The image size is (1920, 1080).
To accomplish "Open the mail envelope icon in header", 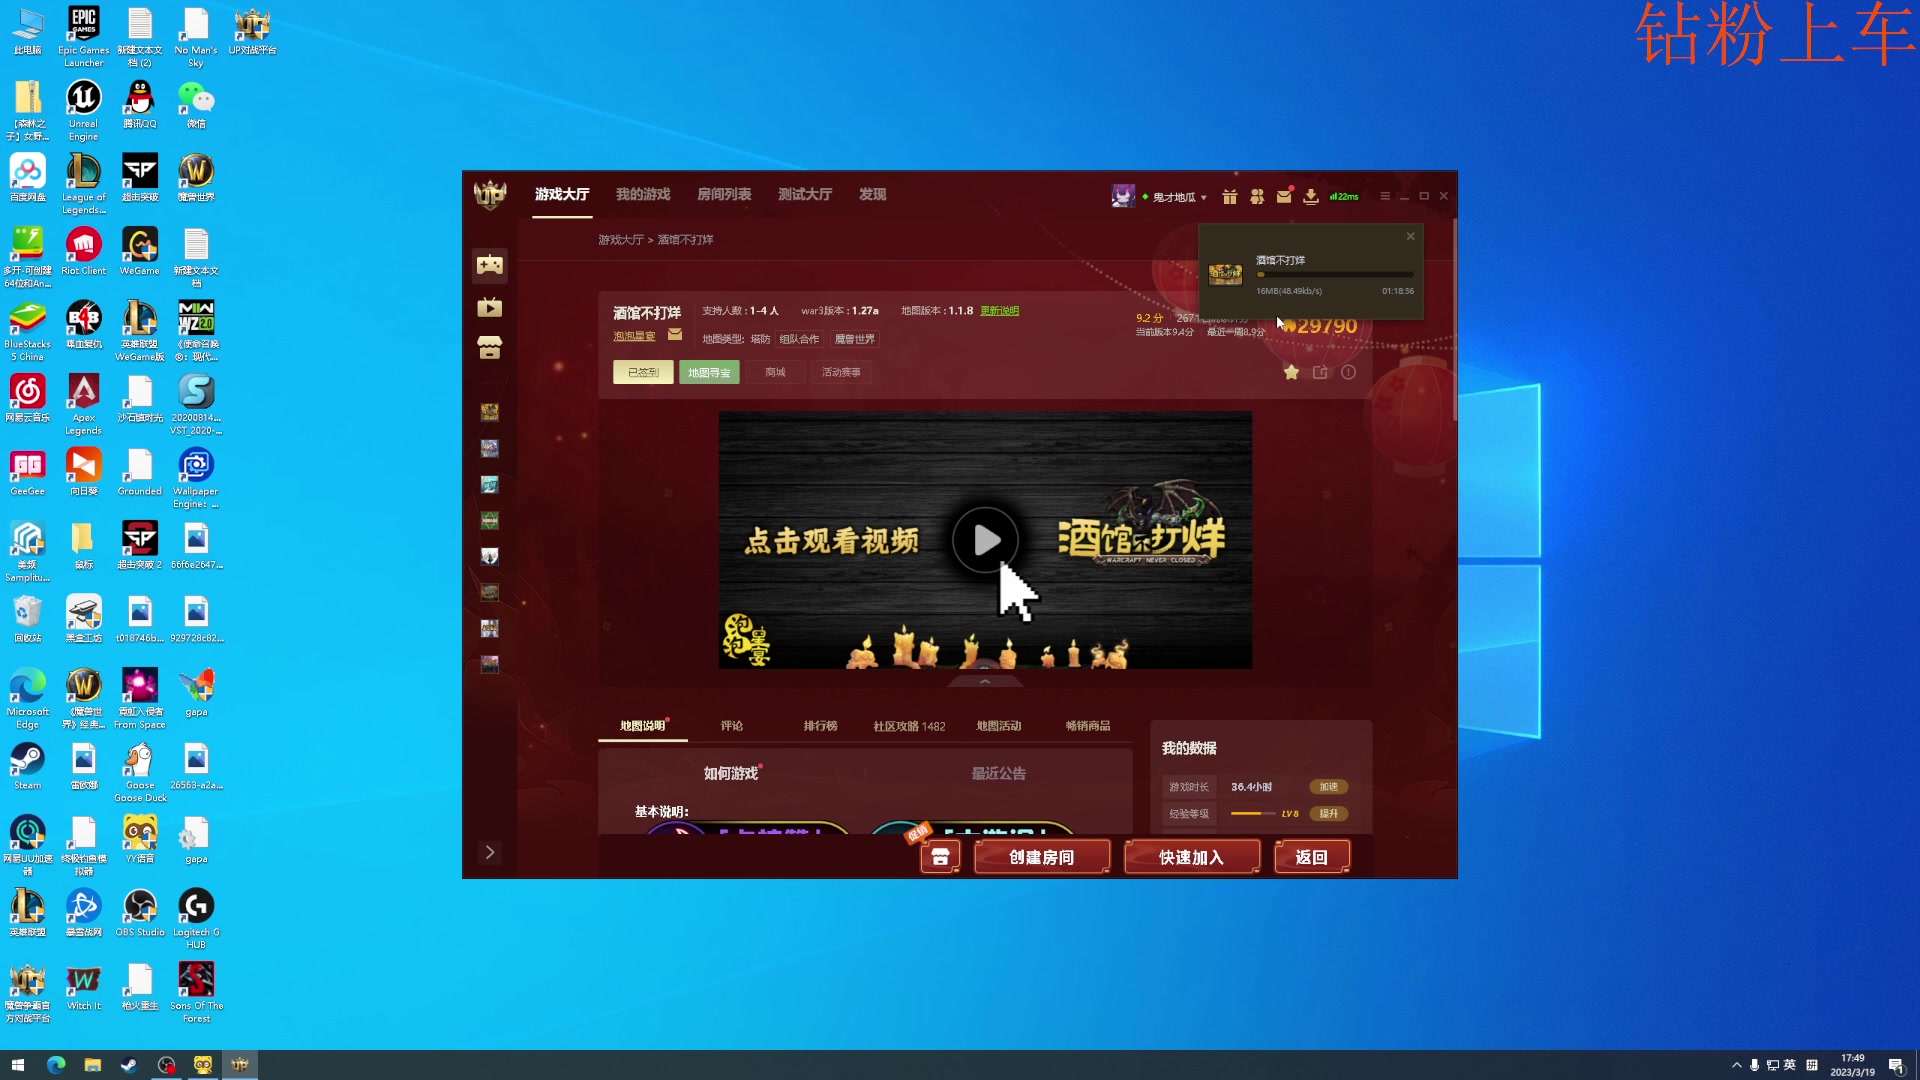I will [x=1284, y=197].
